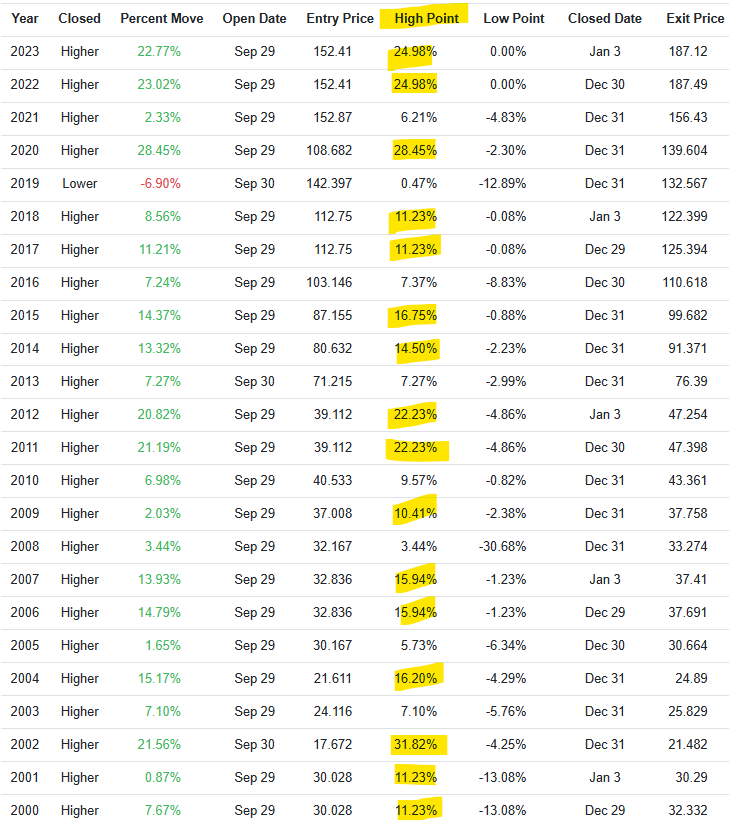
Task: Click the highlighted 28.45% high point
Action: (x=415, y=150)
